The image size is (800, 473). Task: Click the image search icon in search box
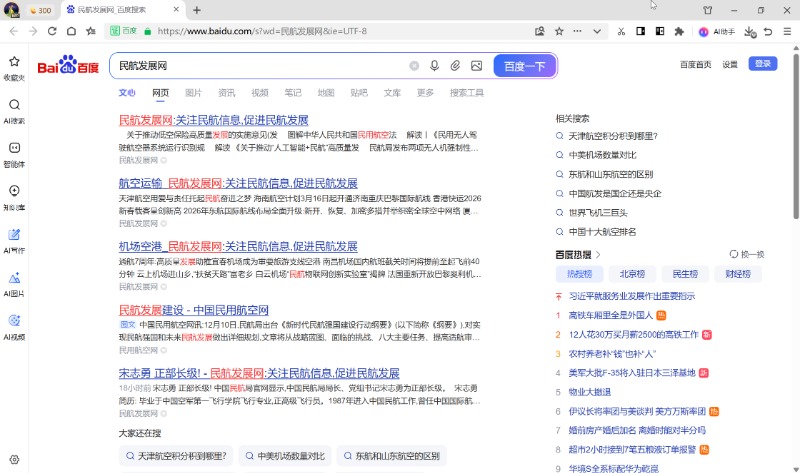click(476, 66)
